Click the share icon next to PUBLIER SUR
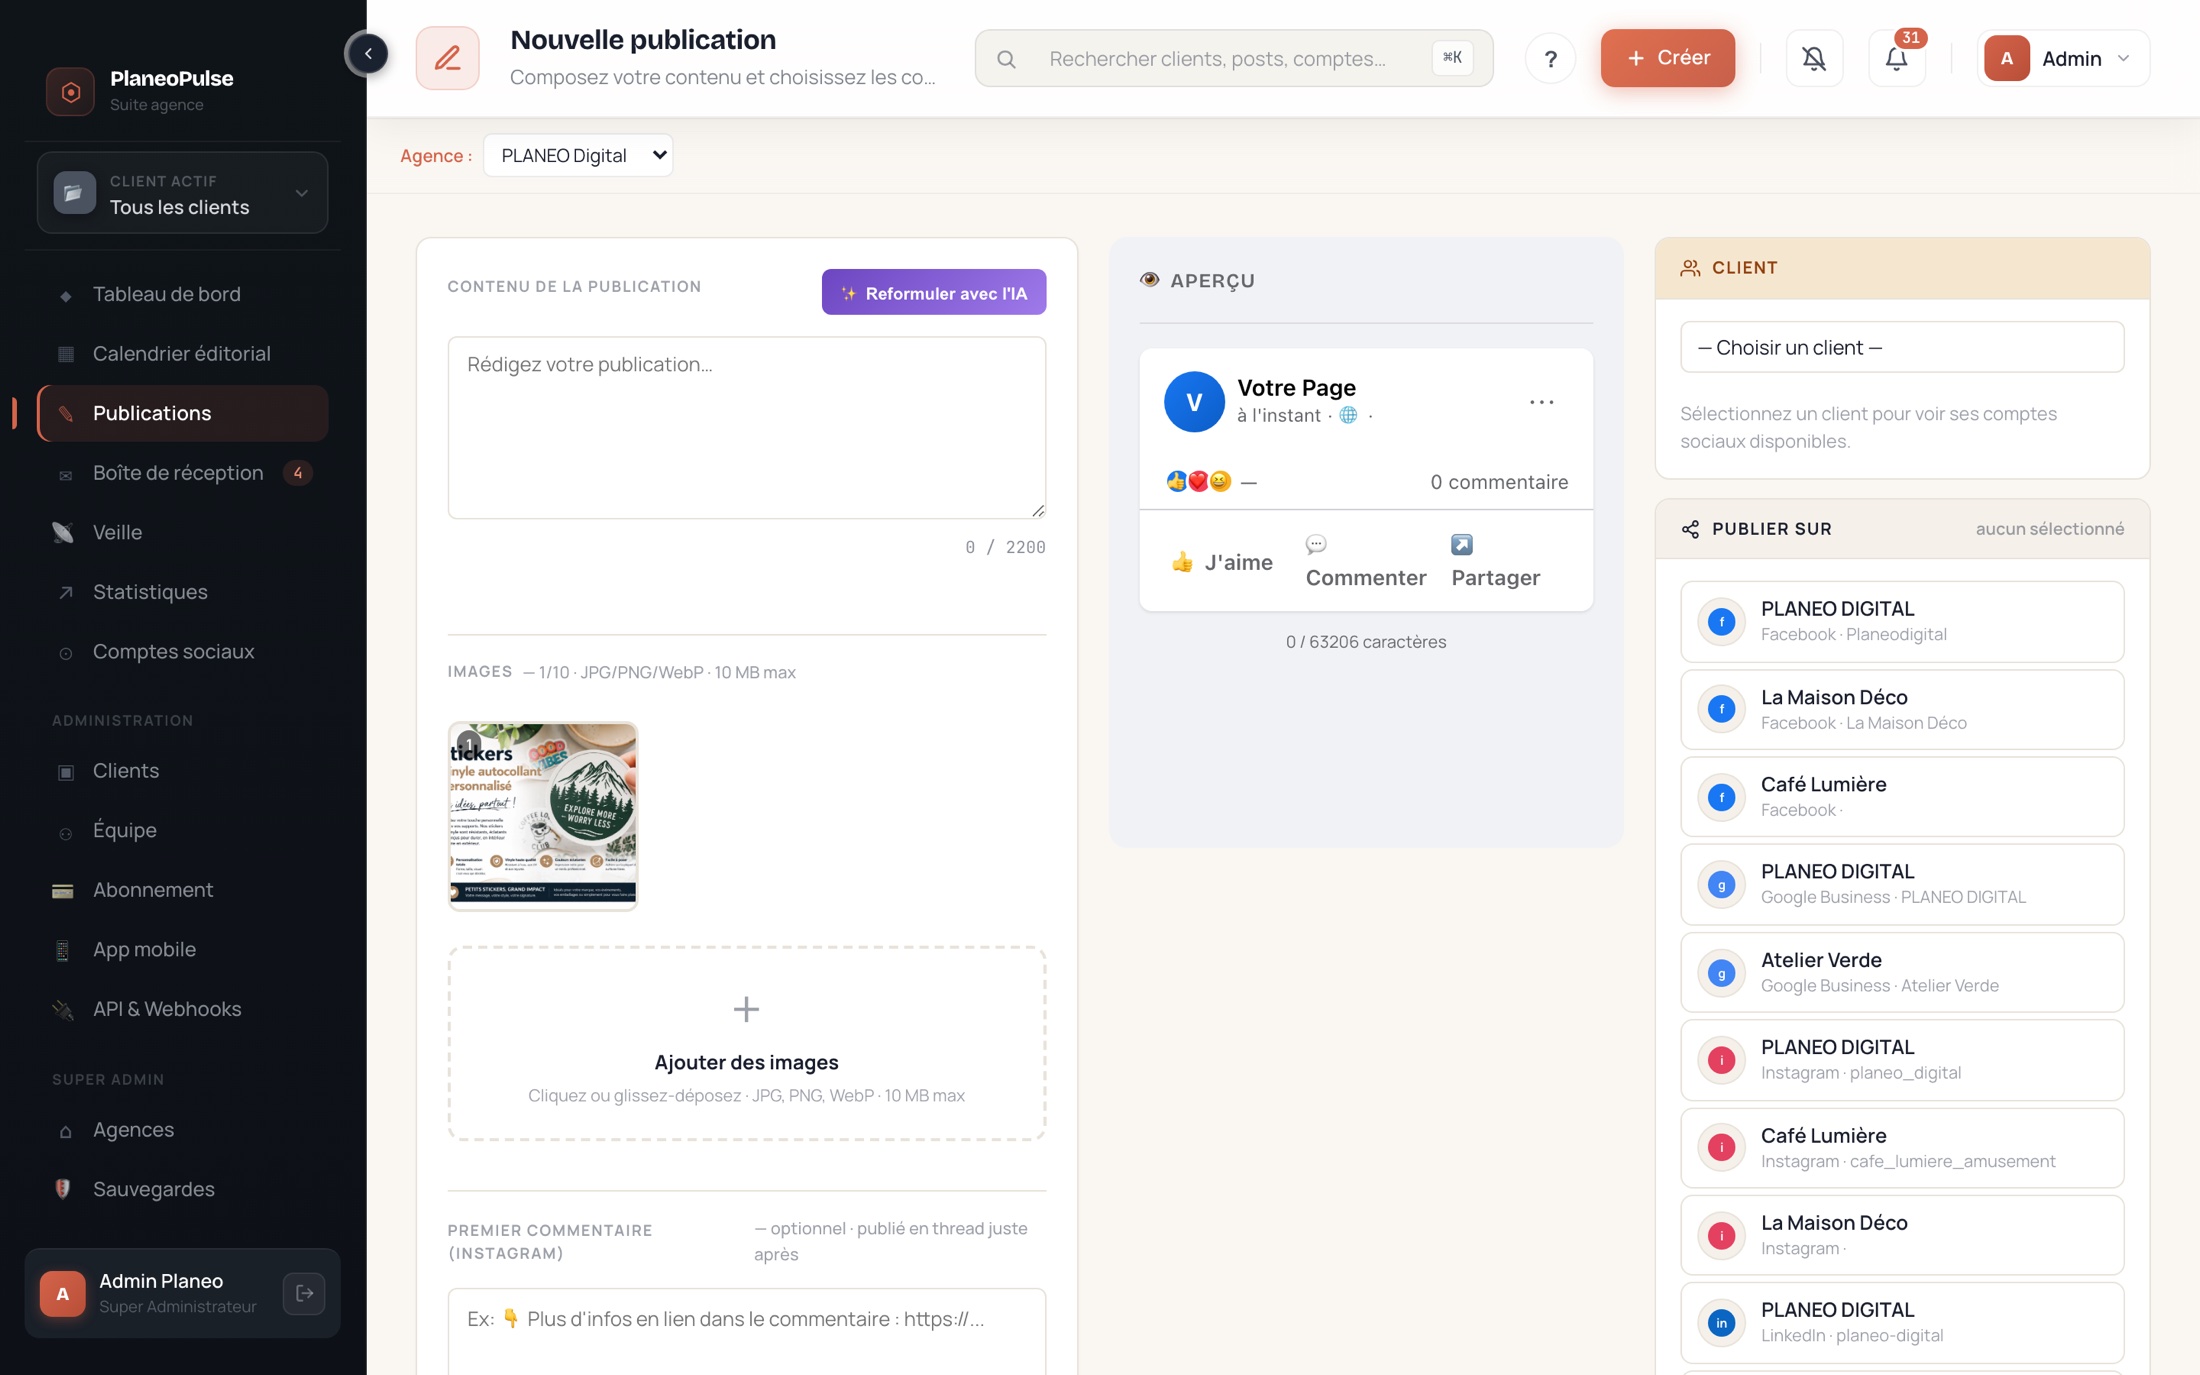The image size is (2200, 1375). pos(1690,529)
